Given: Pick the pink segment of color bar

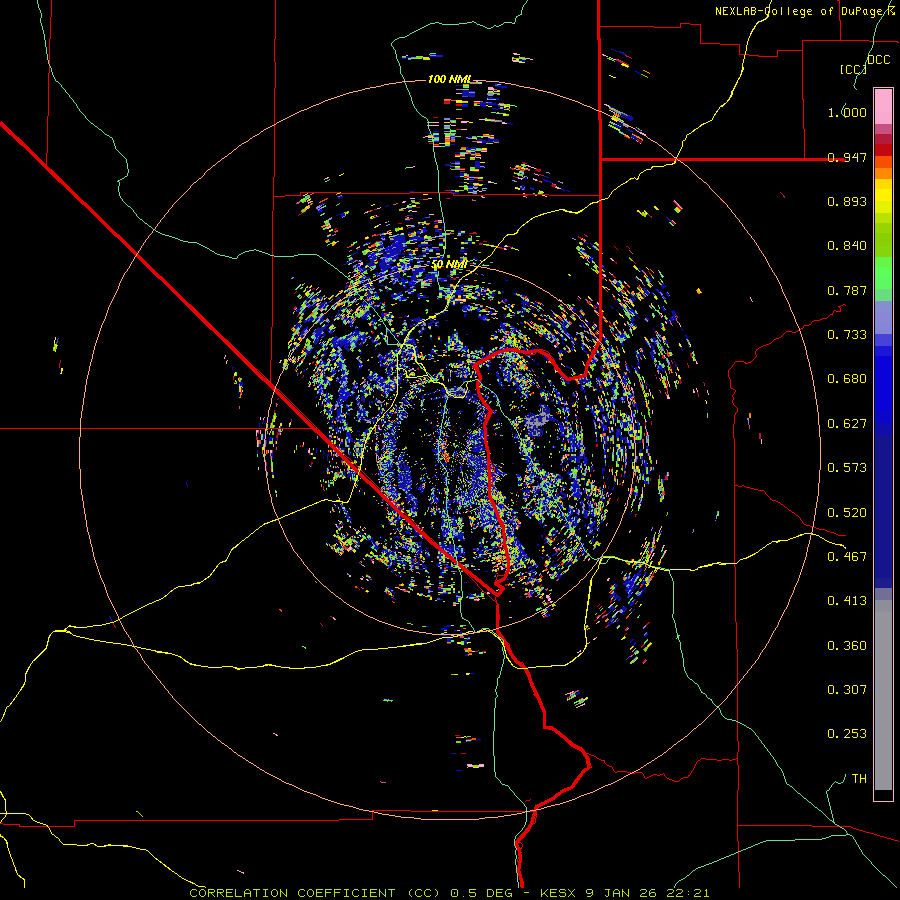Looking at the screenshot, I should [883, 107].
